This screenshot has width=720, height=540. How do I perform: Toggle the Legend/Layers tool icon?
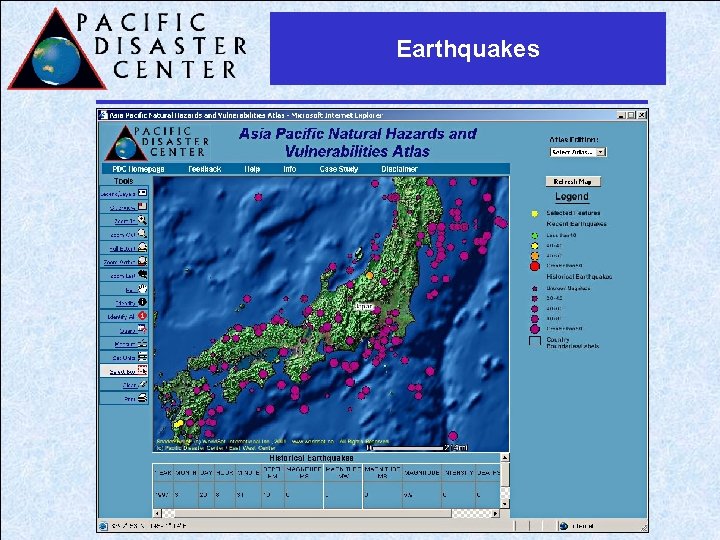143,193
